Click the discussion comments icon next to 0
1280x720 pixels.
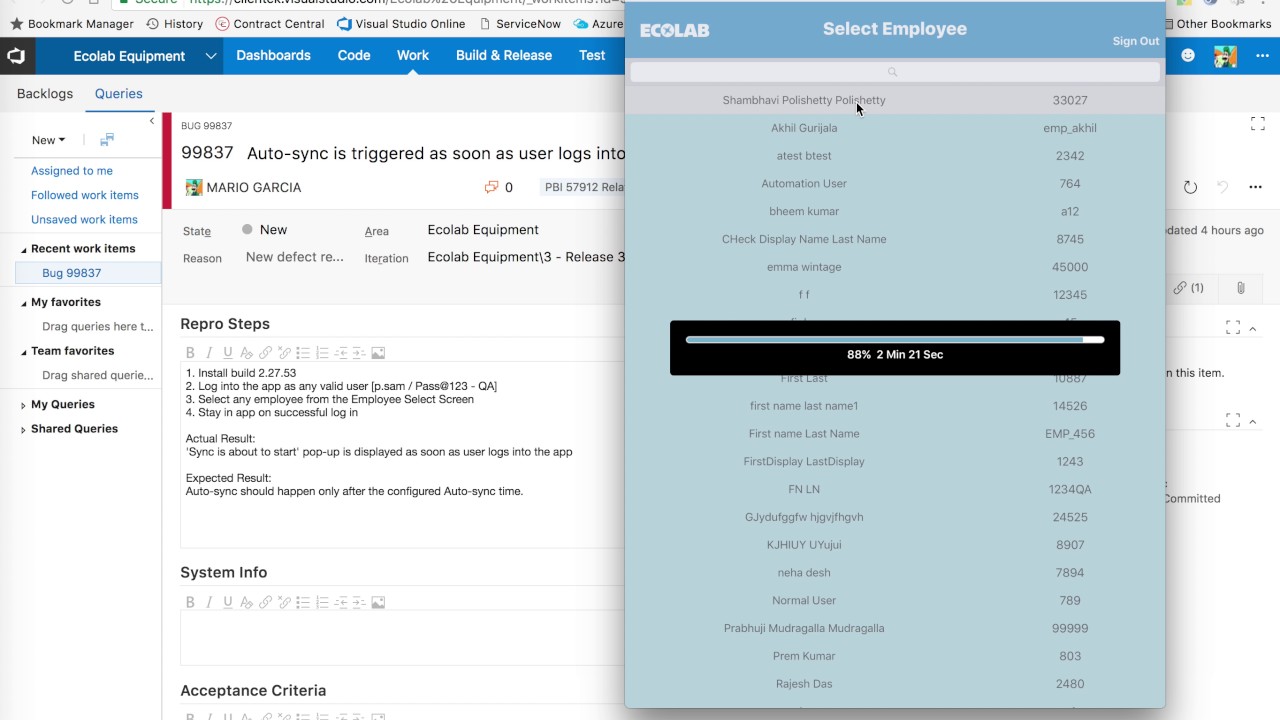[491, 187]
